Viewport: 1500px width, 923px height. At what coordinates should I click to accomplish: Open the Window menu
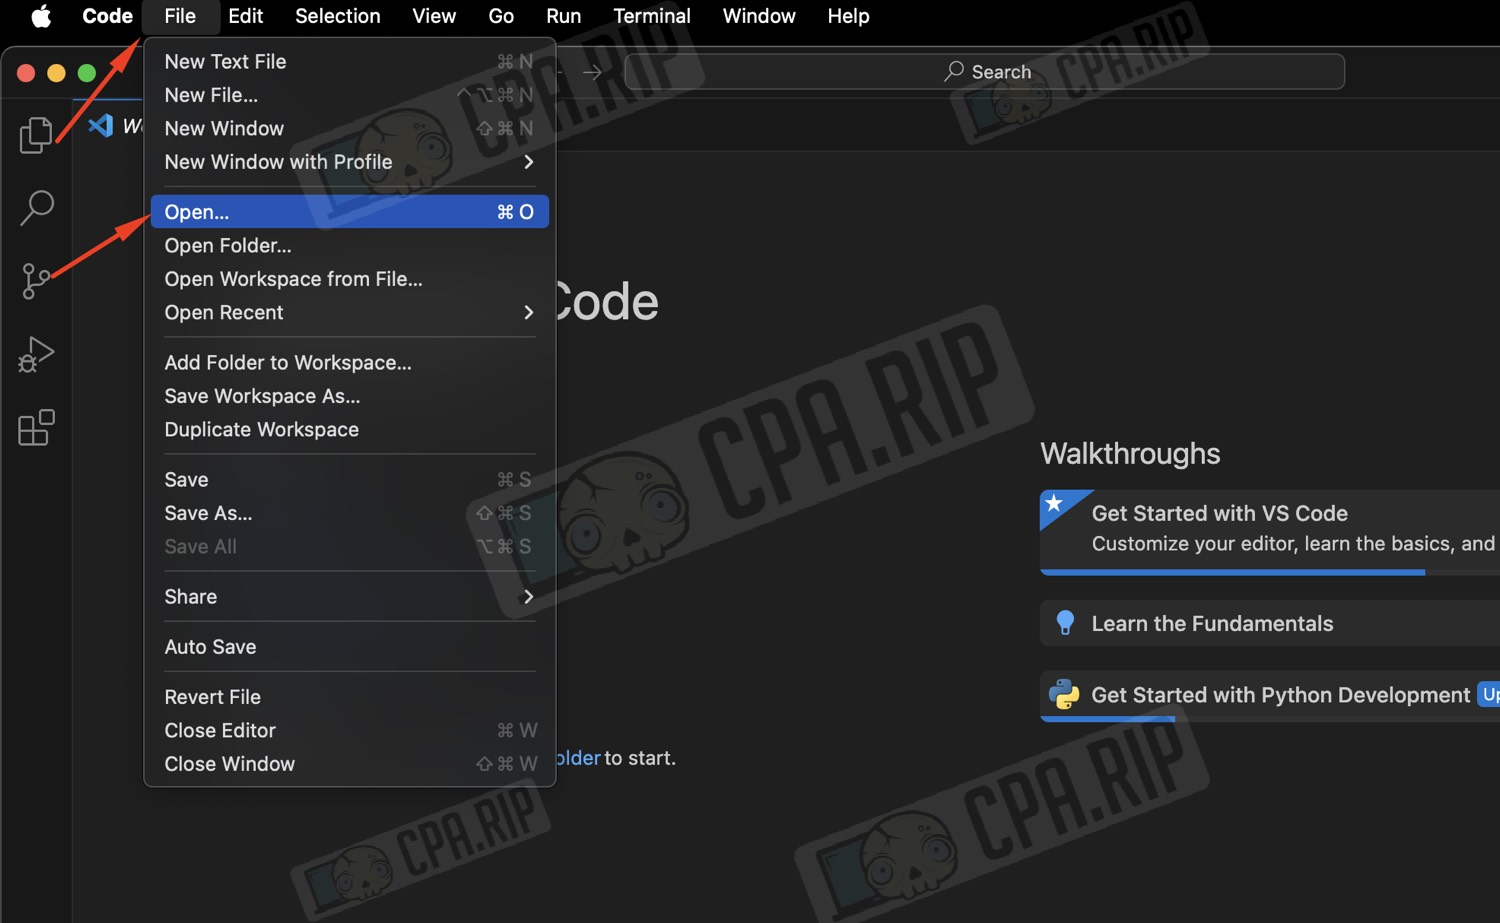[759, 16]
